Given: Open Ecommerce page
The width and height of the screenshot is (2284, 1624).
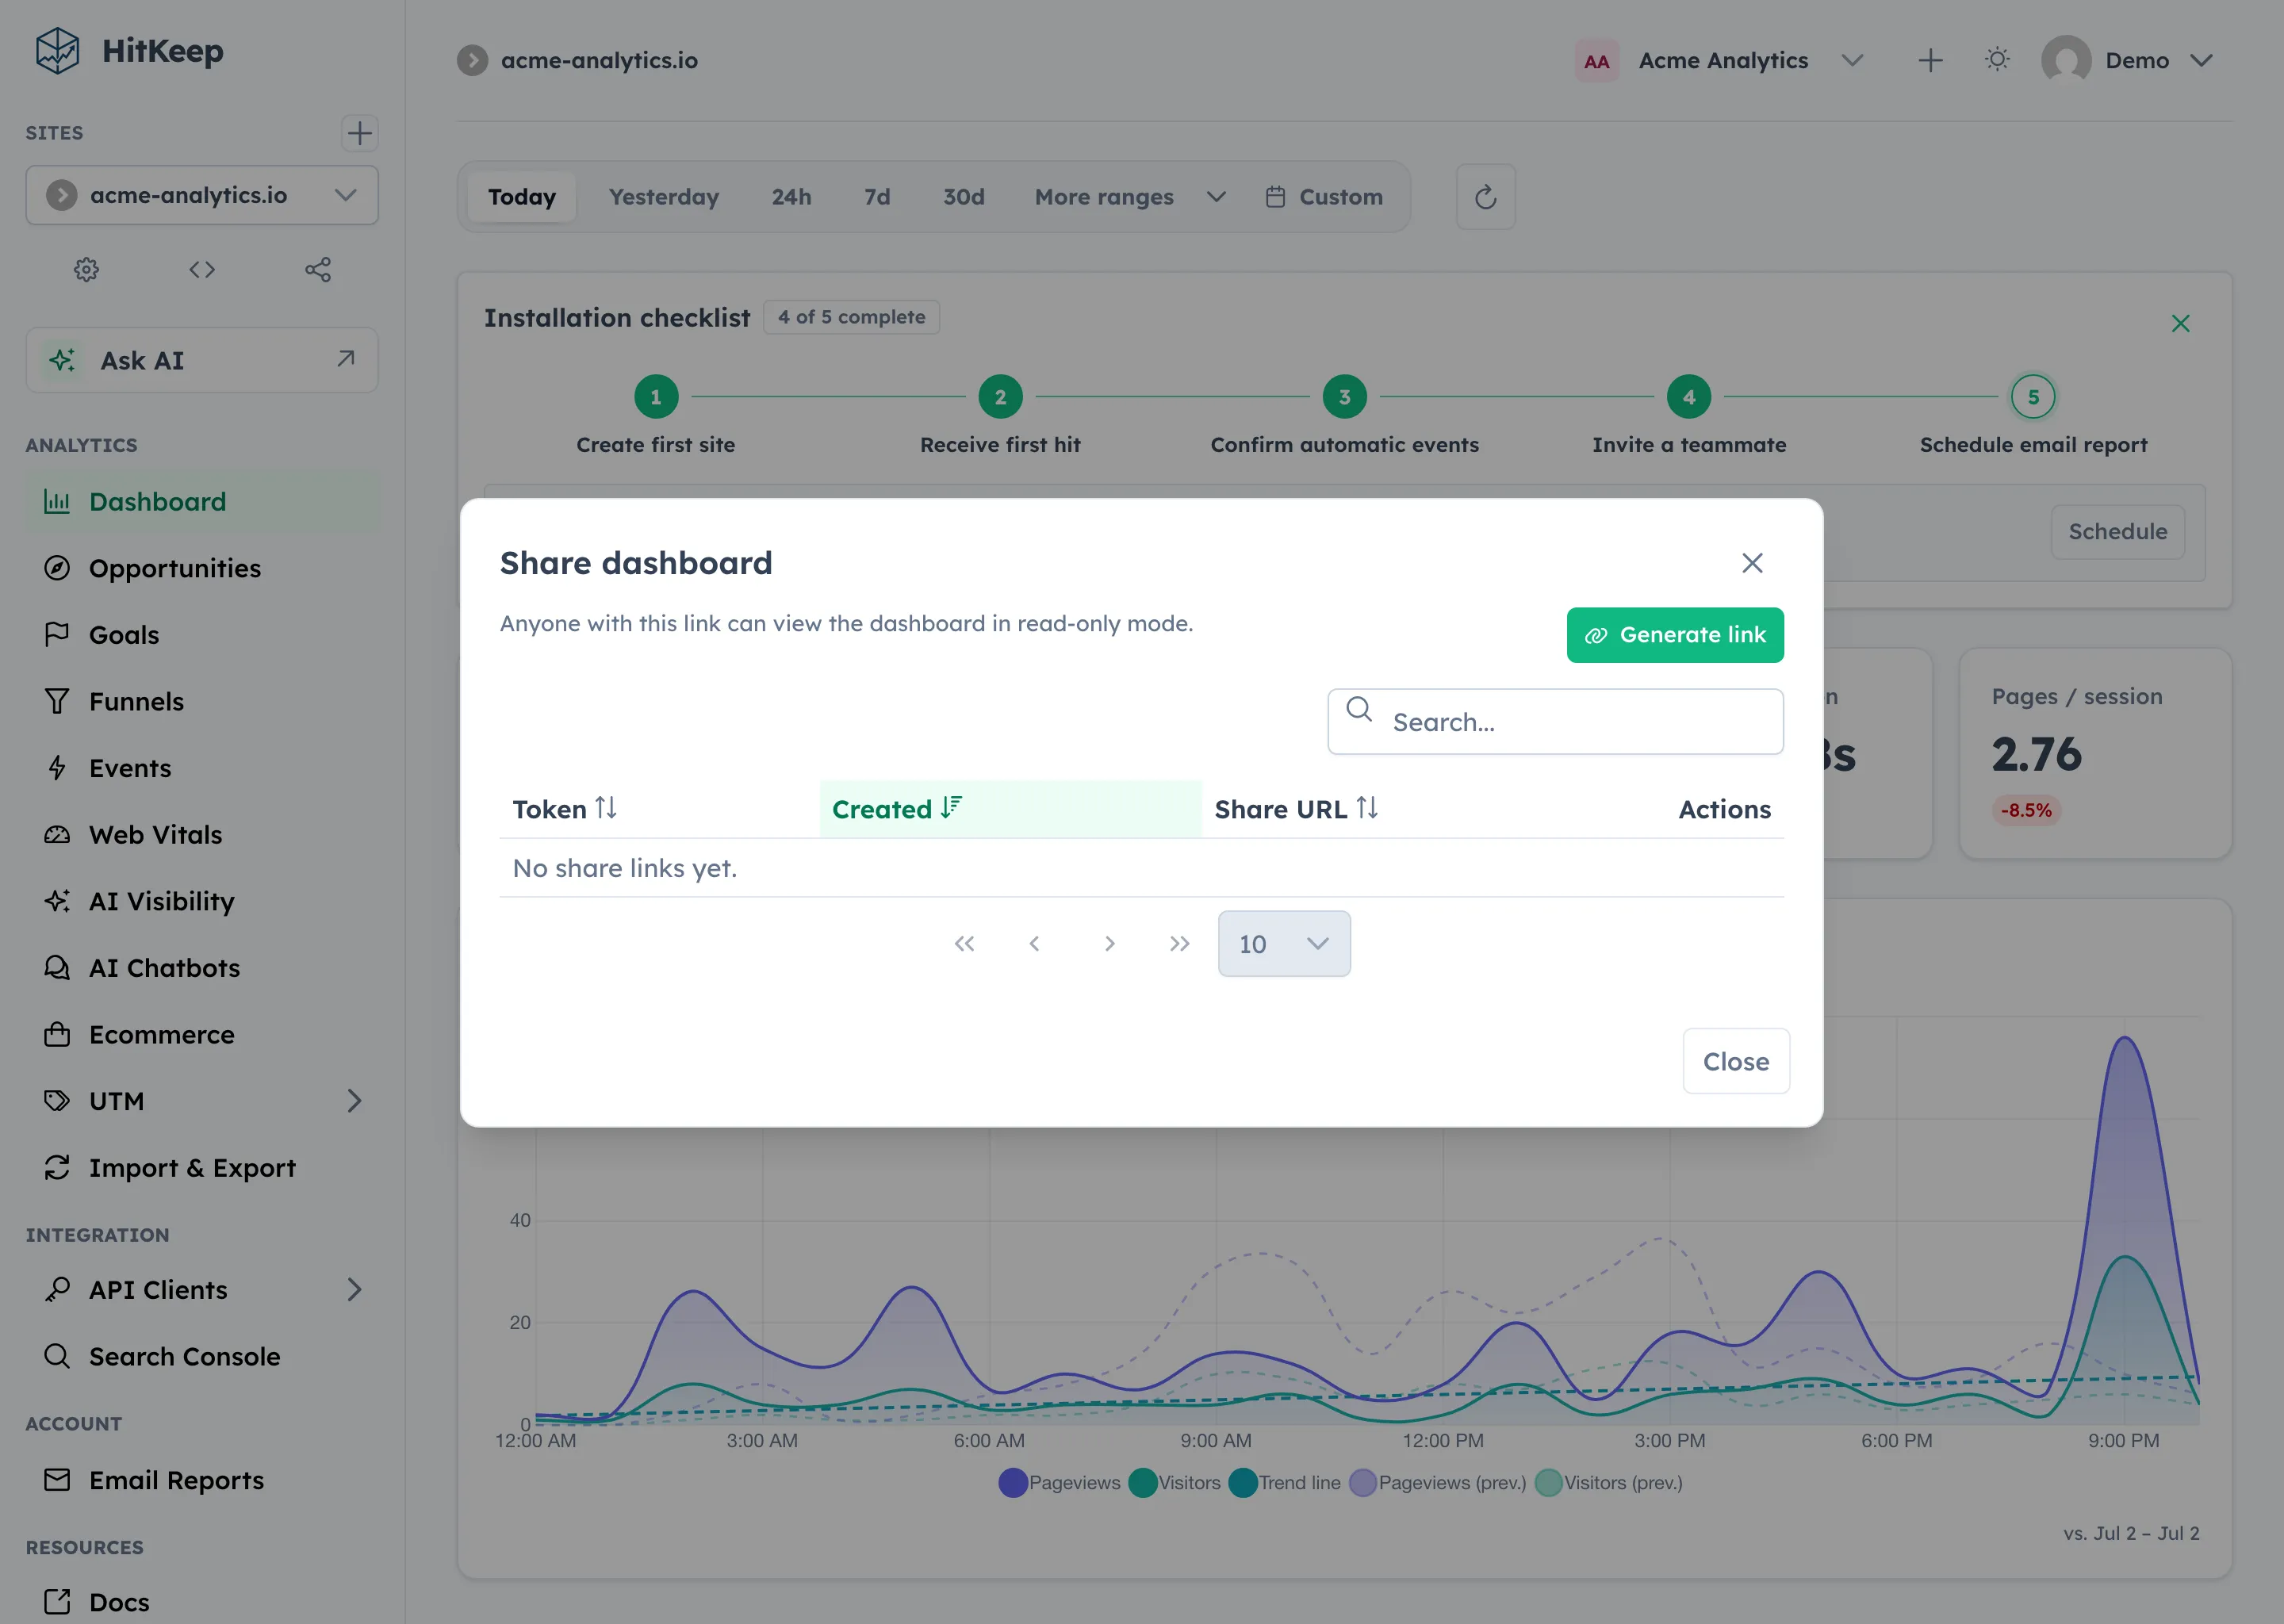Looking at the screenshot, I should click(x=202, y=1034).
